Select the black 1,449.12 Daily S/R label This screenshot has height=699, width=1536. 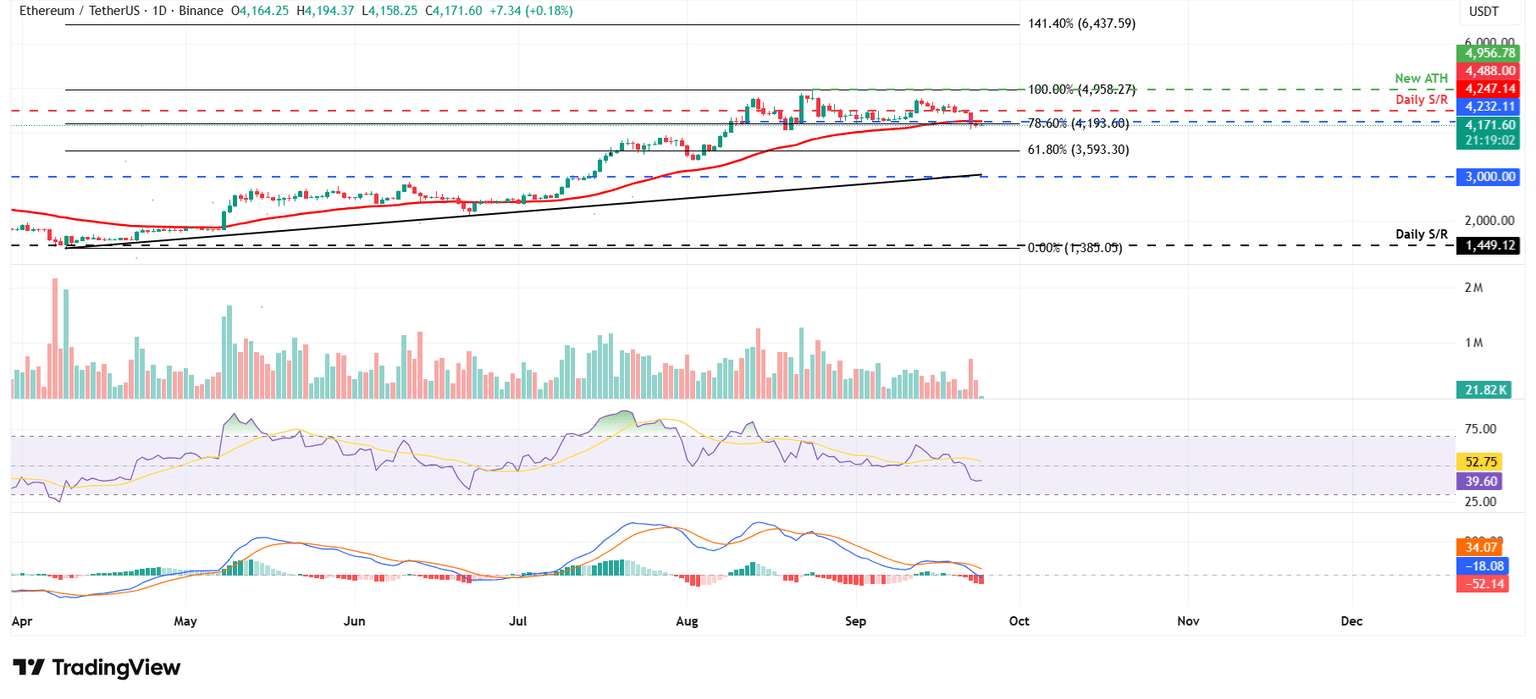point(1487,245)
